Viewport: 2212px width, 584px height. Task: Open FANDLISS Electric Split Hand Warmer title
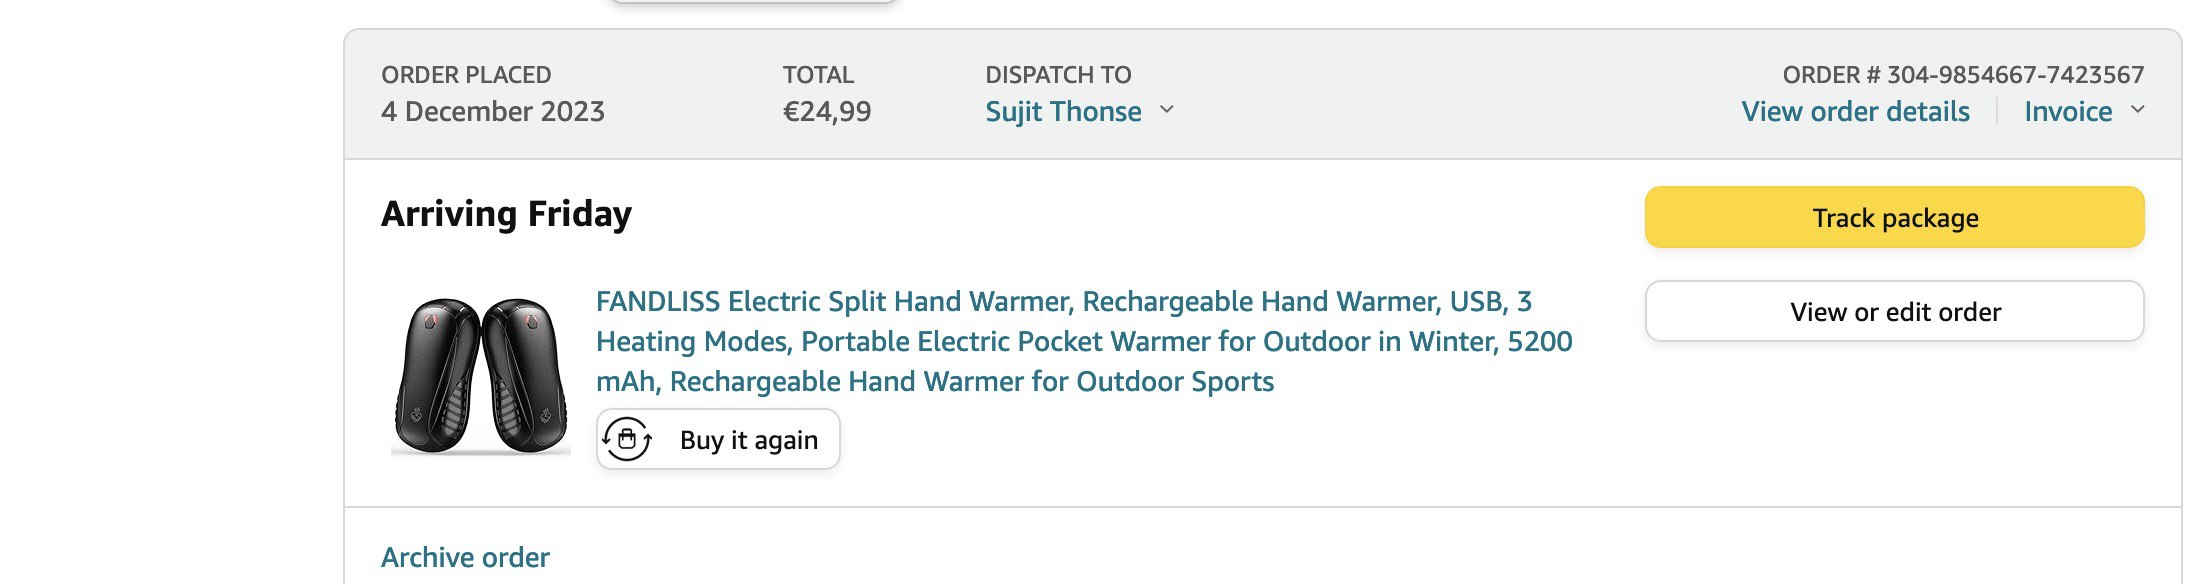(x=1084, y=341)
